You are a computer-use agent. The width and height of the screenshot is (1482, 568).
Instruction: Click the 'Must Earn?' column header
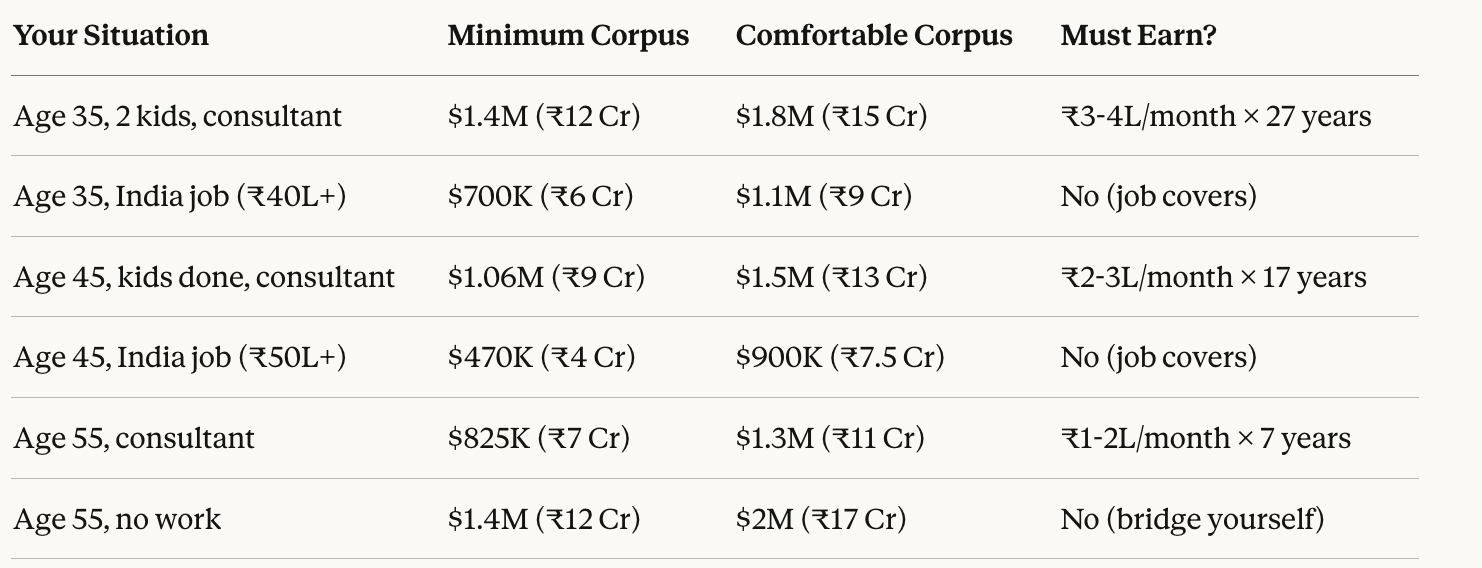point(1138,36)
